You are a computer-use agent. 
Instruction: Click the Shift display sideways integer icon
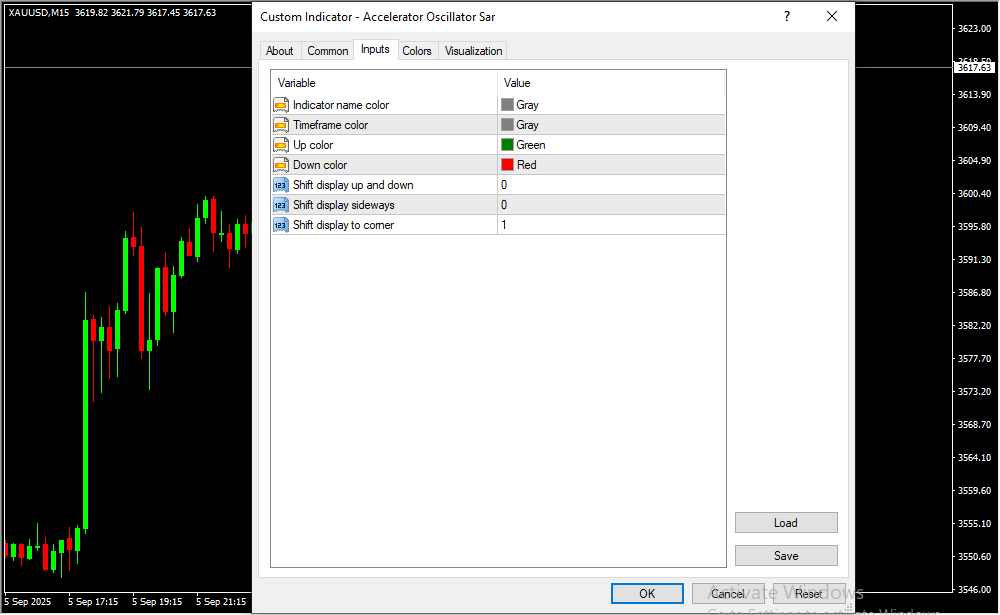pos(281,205)
